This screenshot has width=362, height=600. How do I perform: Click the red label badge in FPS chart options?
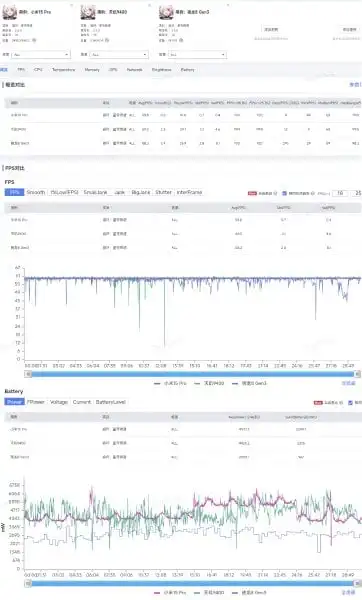[252, 193]
